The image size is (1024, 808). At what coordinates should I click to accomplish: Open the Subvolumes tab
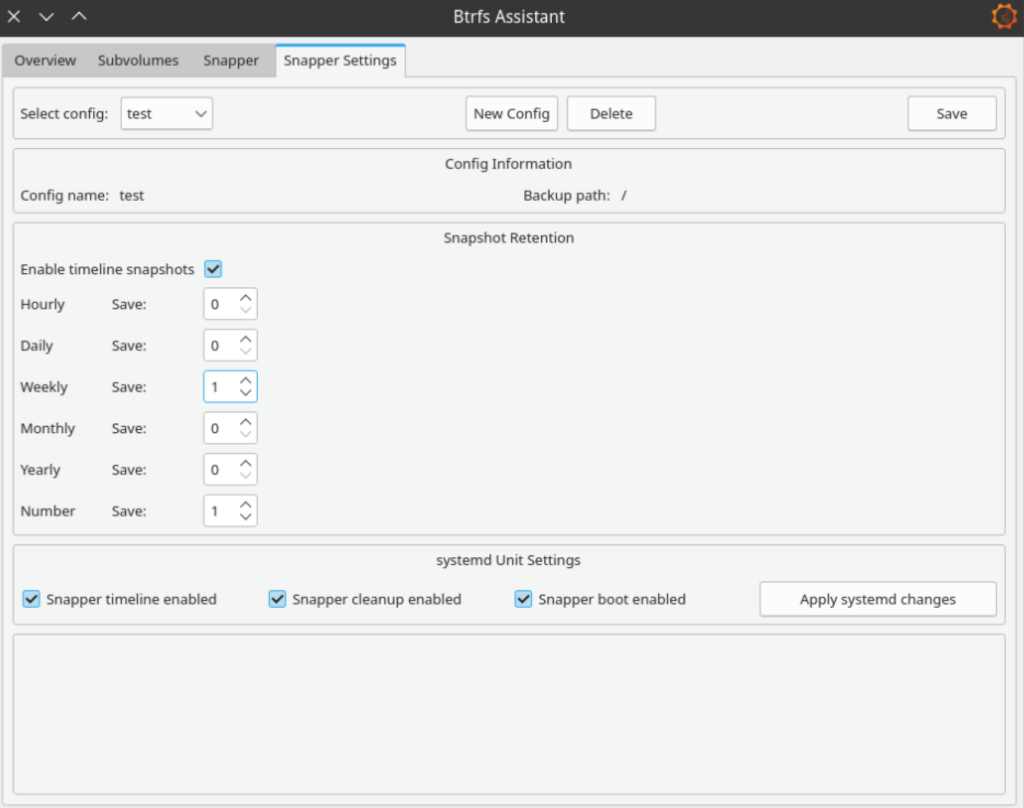138,61
